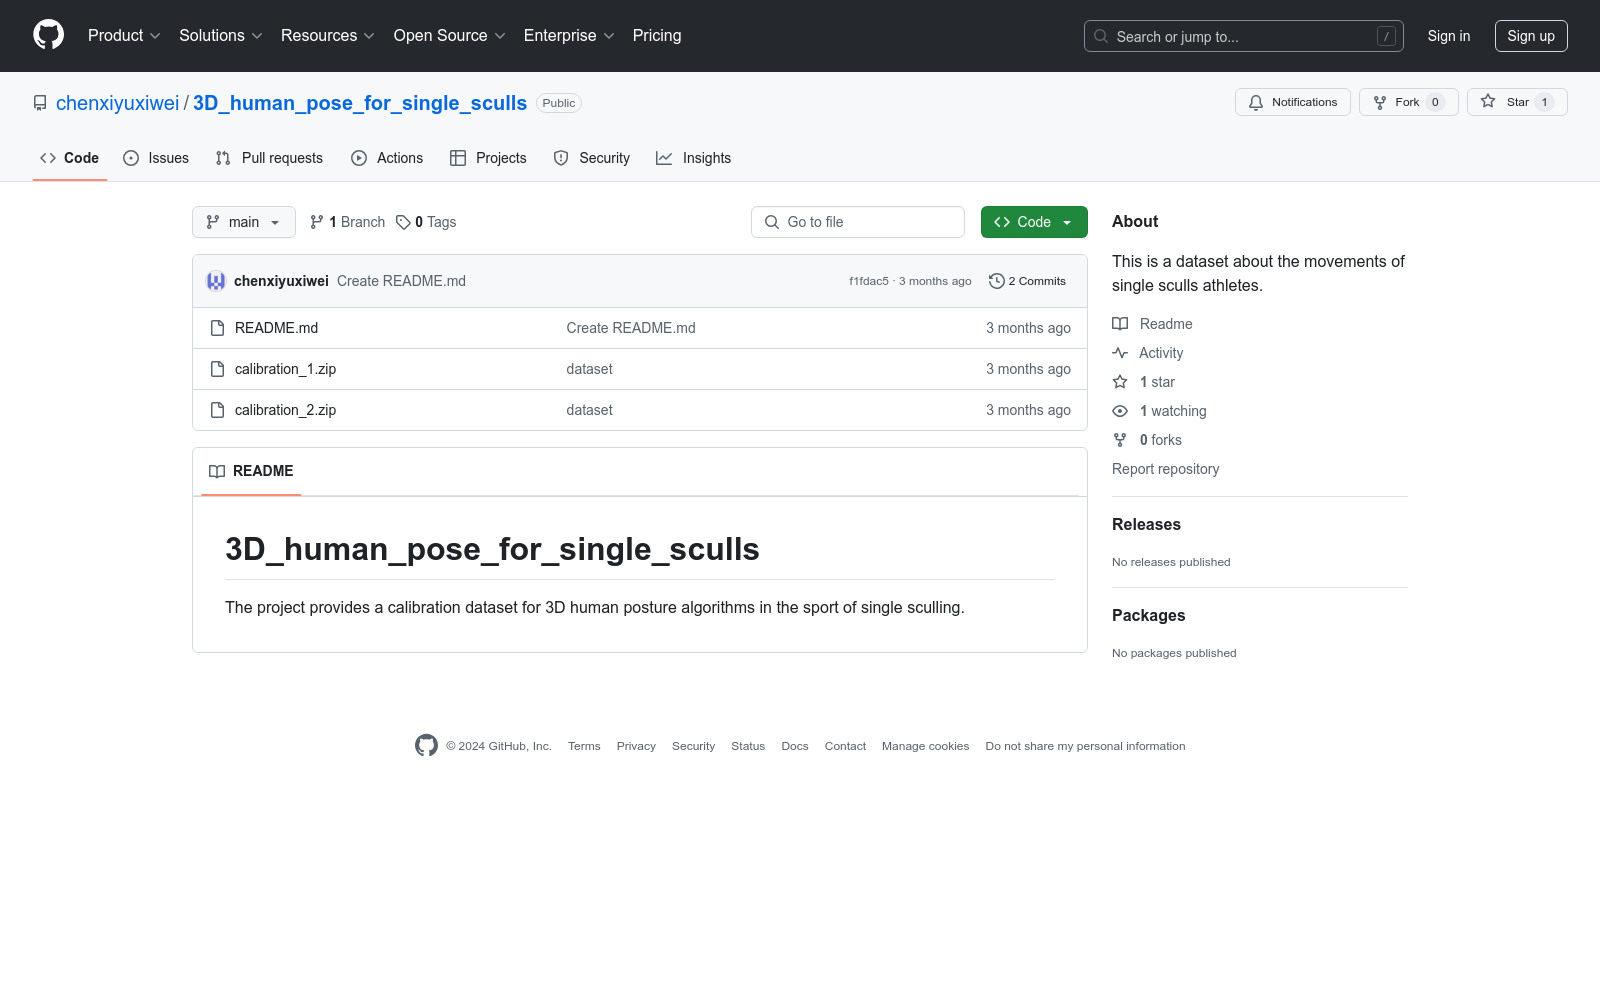Click the fork icon beside 0 forks
This screenshot has width=1600, height=1000.
[1120, 440]
